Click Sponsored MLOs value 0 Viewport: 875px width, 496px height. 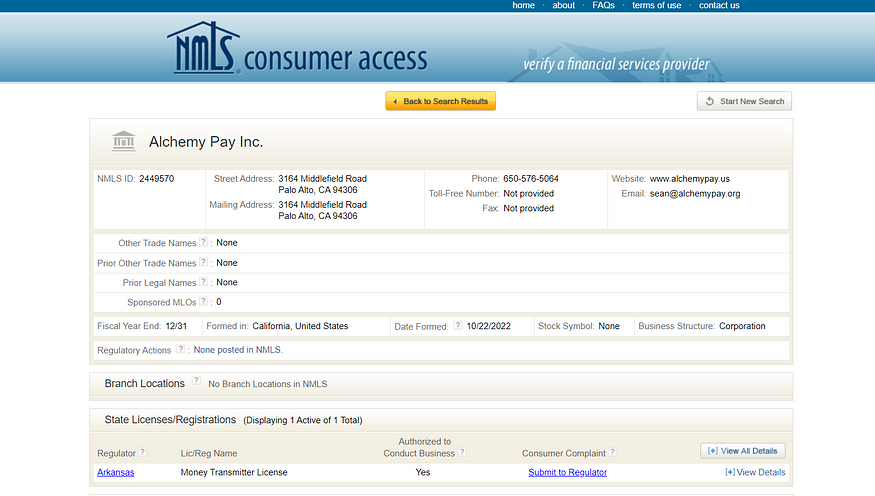point(219,302)
